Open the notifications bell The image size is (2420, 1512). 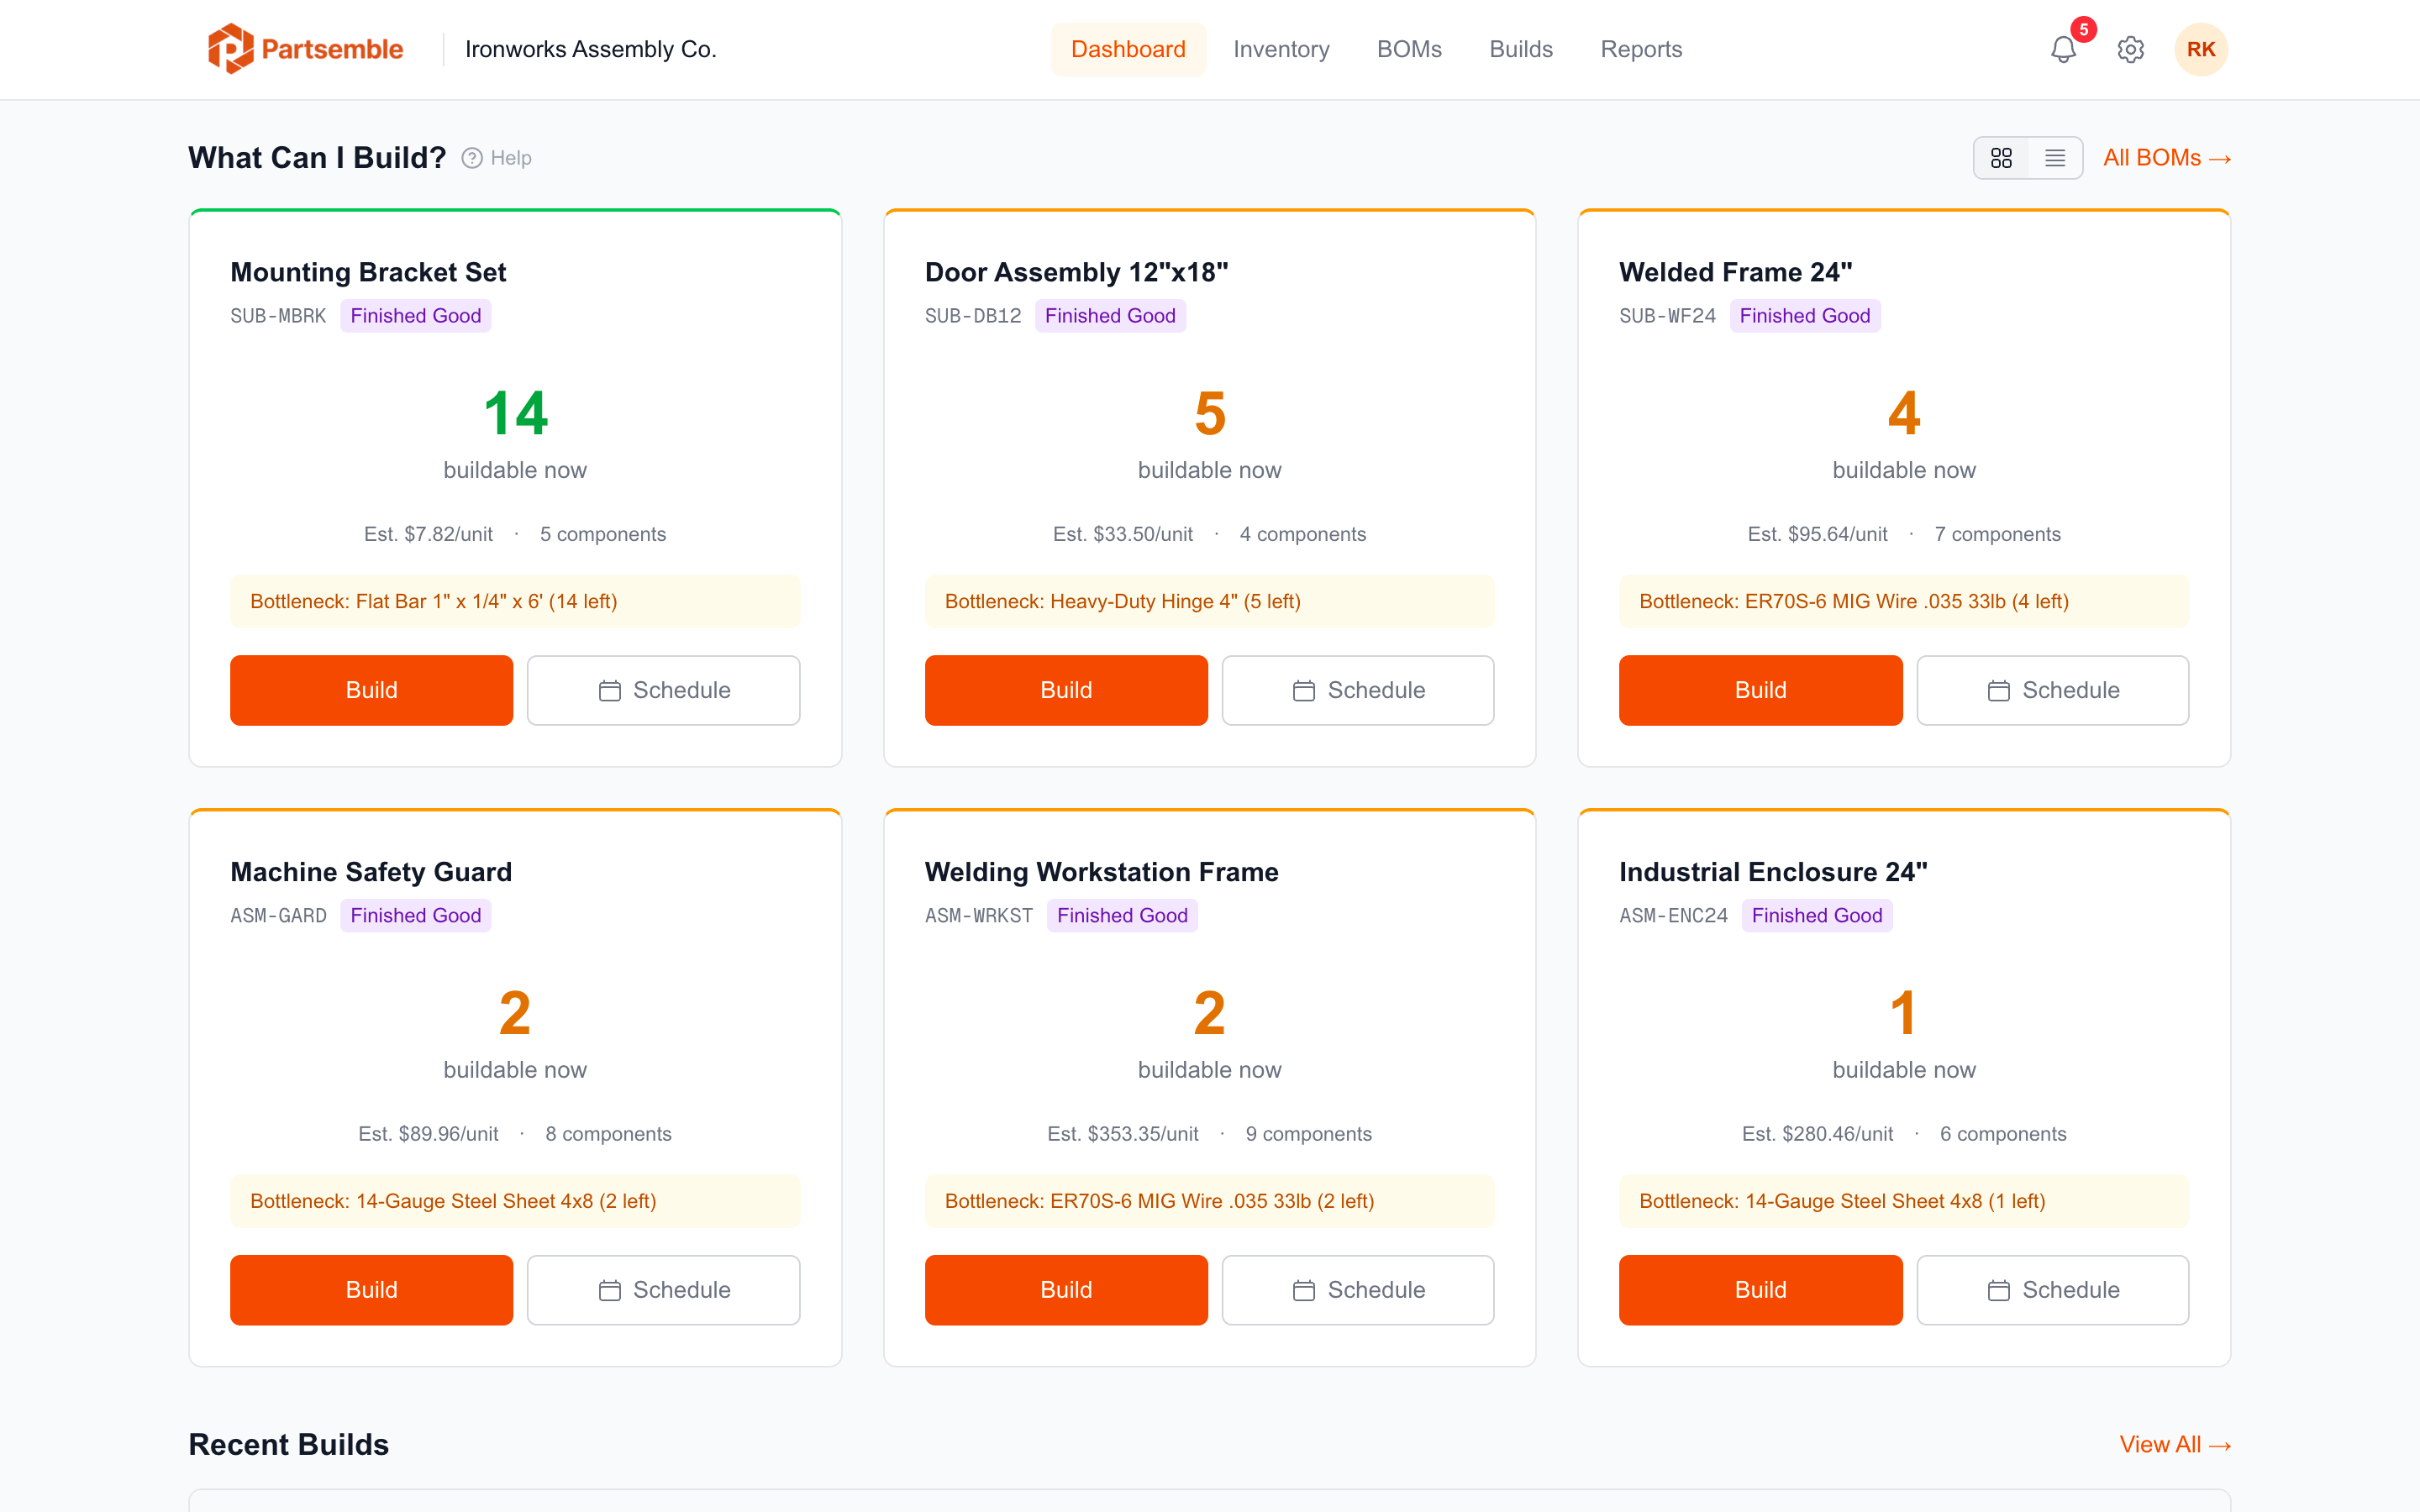pos(2063,49)
